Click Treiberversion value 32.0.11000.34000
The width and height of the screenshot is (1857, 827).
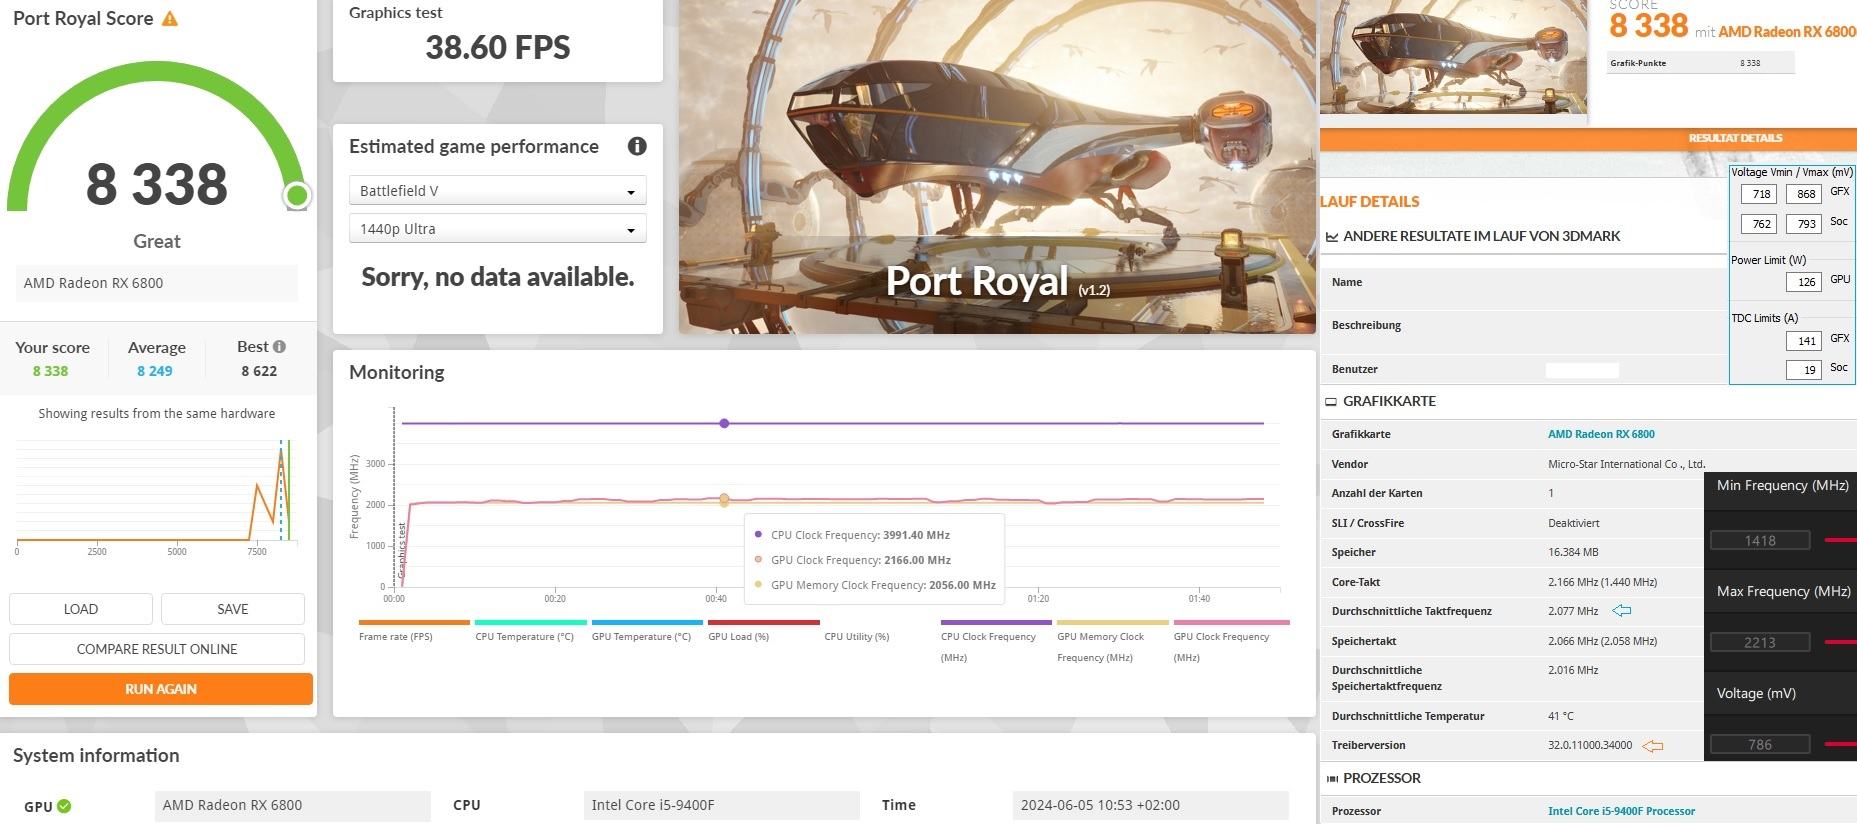(1590, 745)
